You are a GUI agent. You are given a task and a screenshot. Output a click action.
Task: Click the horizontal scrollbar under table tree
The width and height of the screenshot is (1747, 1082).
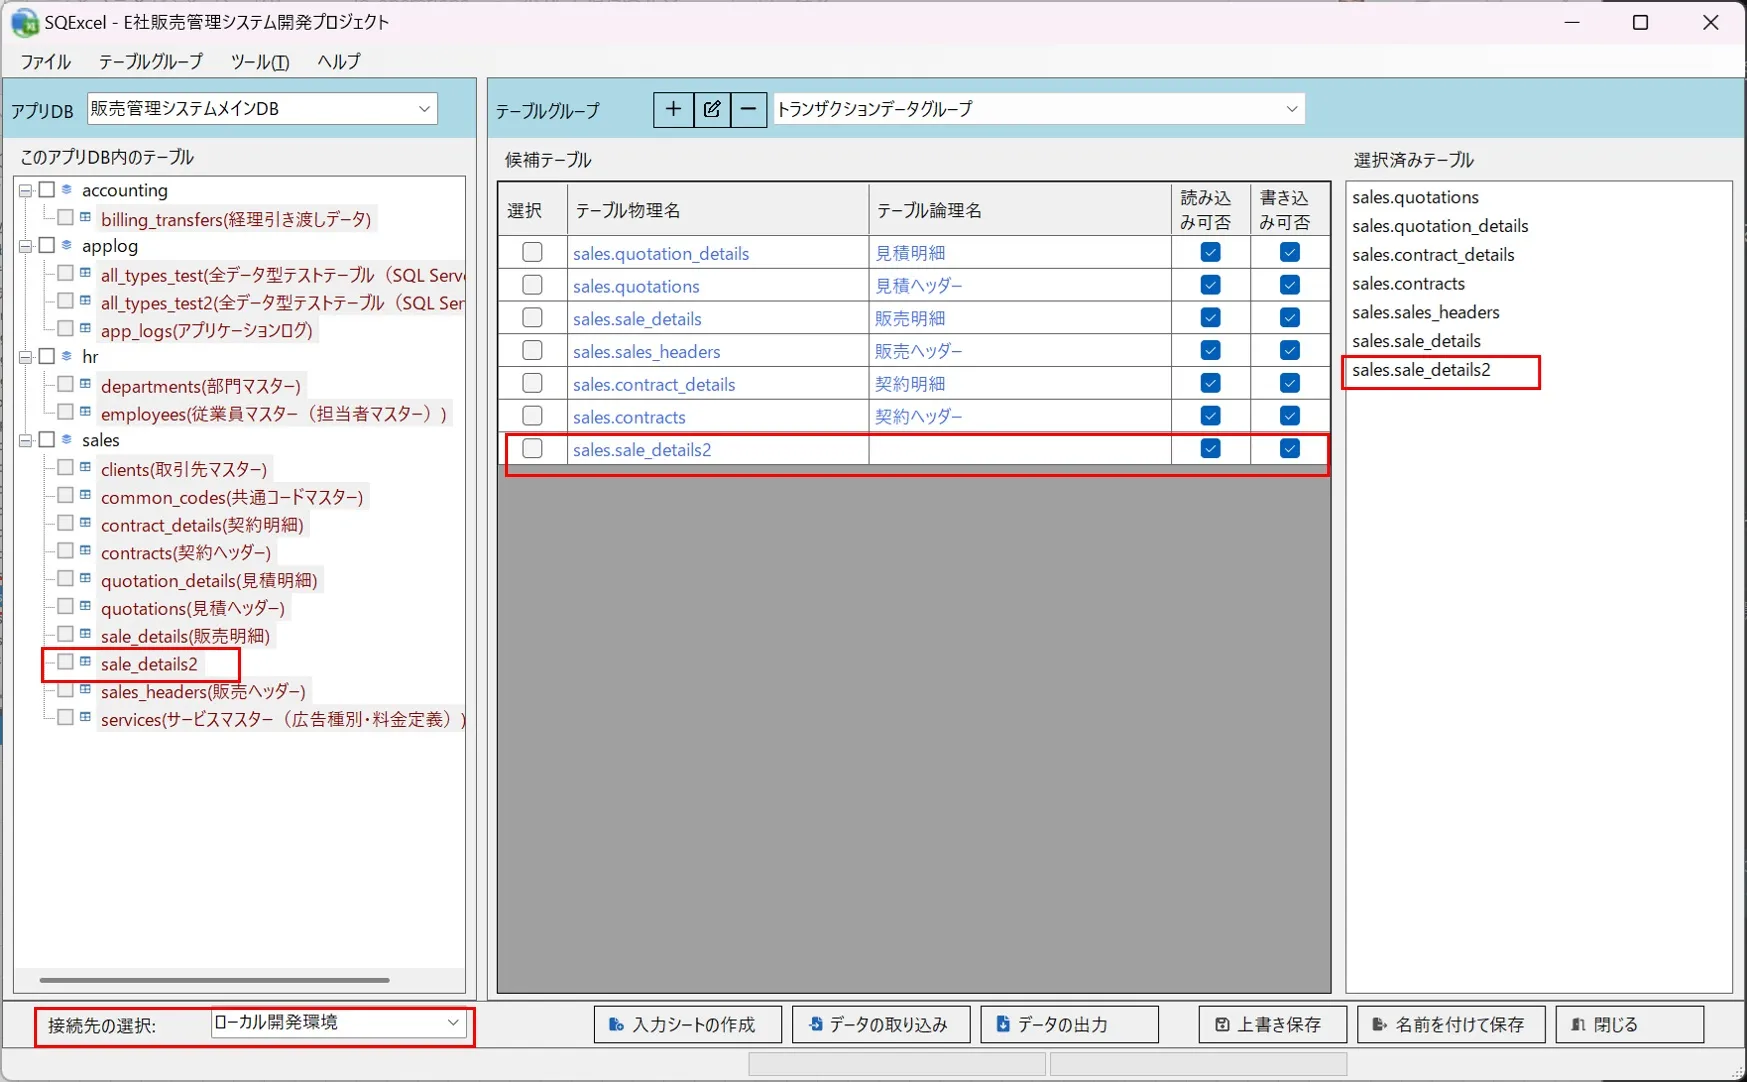click(x=214, y=980)
